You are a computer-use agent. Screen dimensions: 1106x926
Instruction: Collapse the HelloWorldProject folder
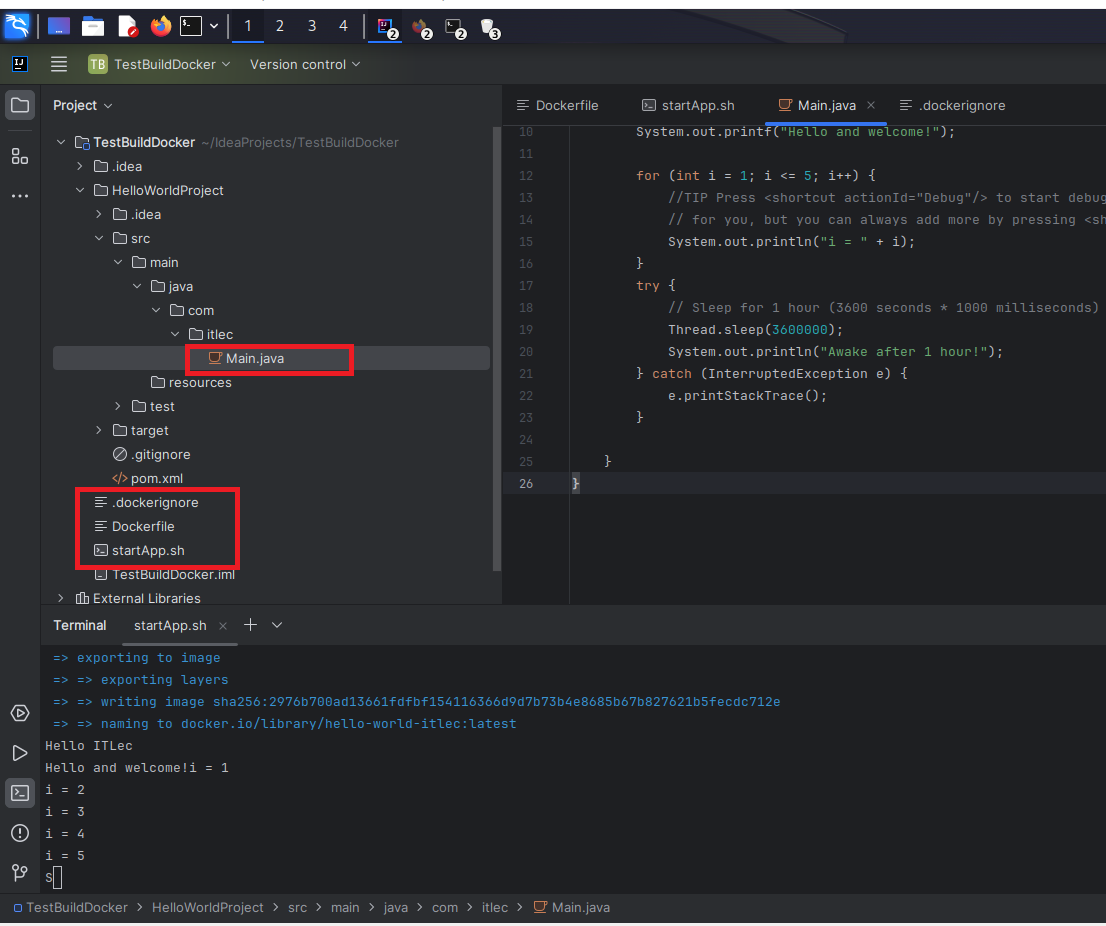[x=80, y=190]
